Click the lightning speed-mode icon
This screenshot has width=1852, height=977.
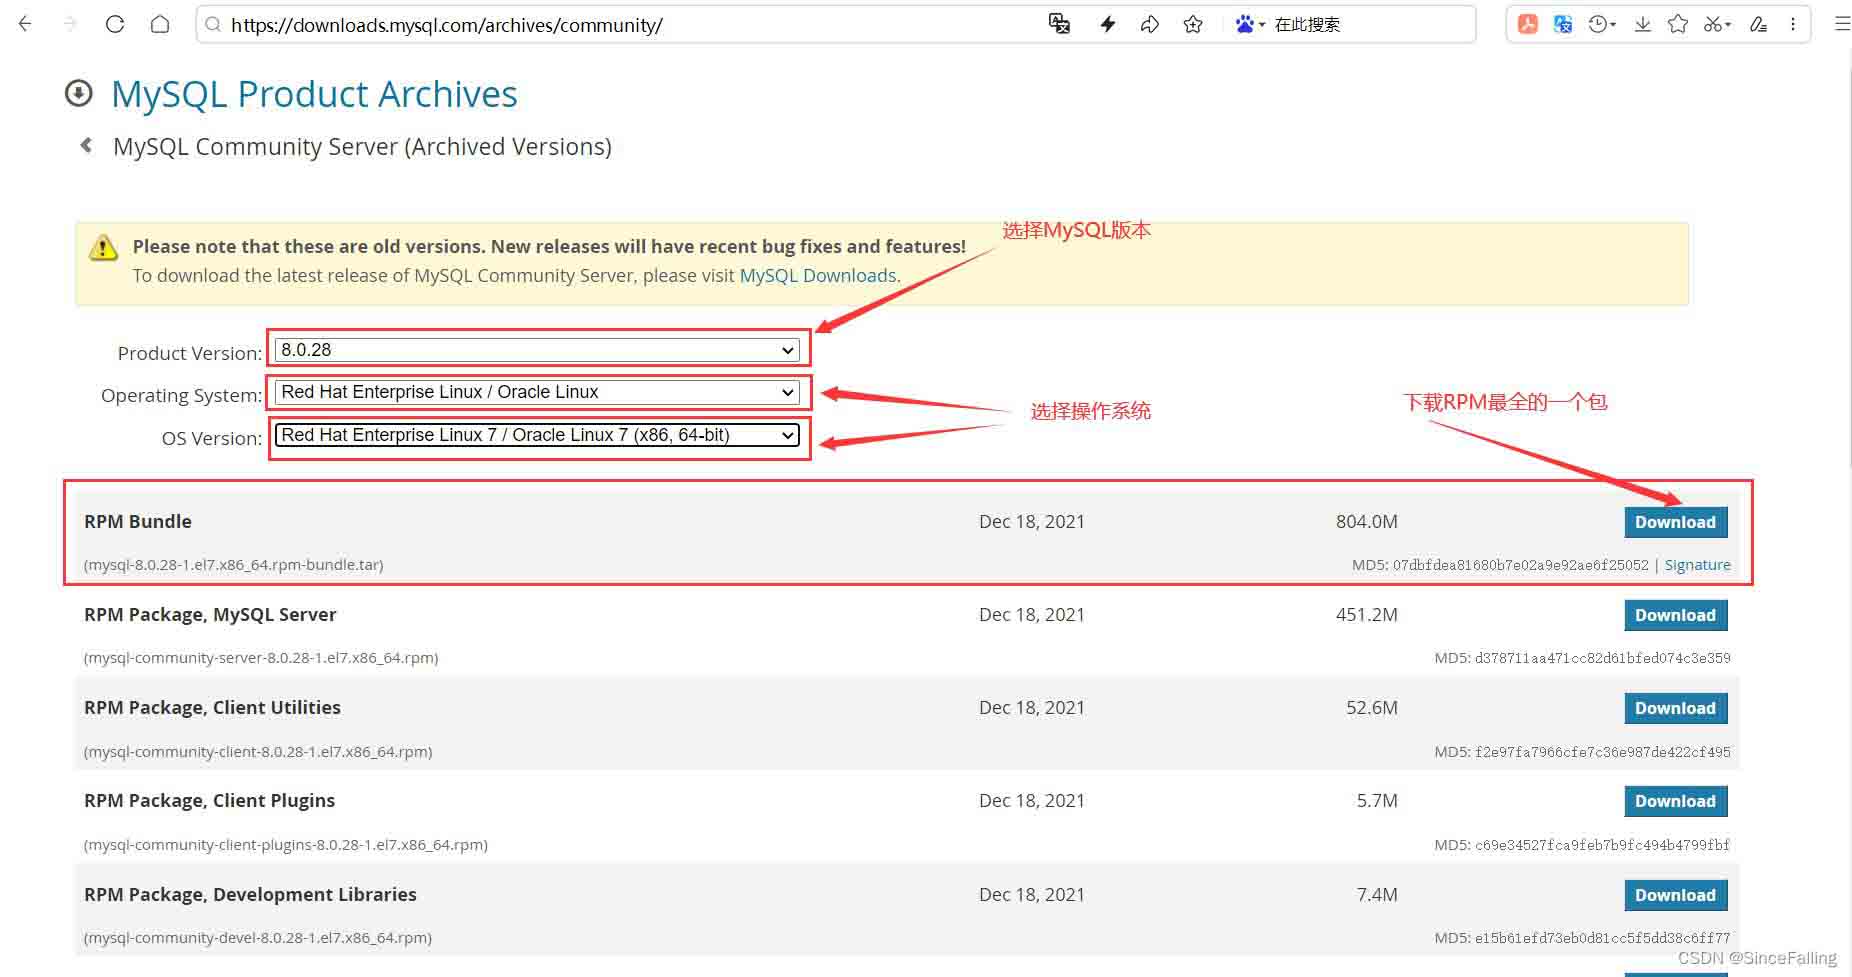point(1107,24)
